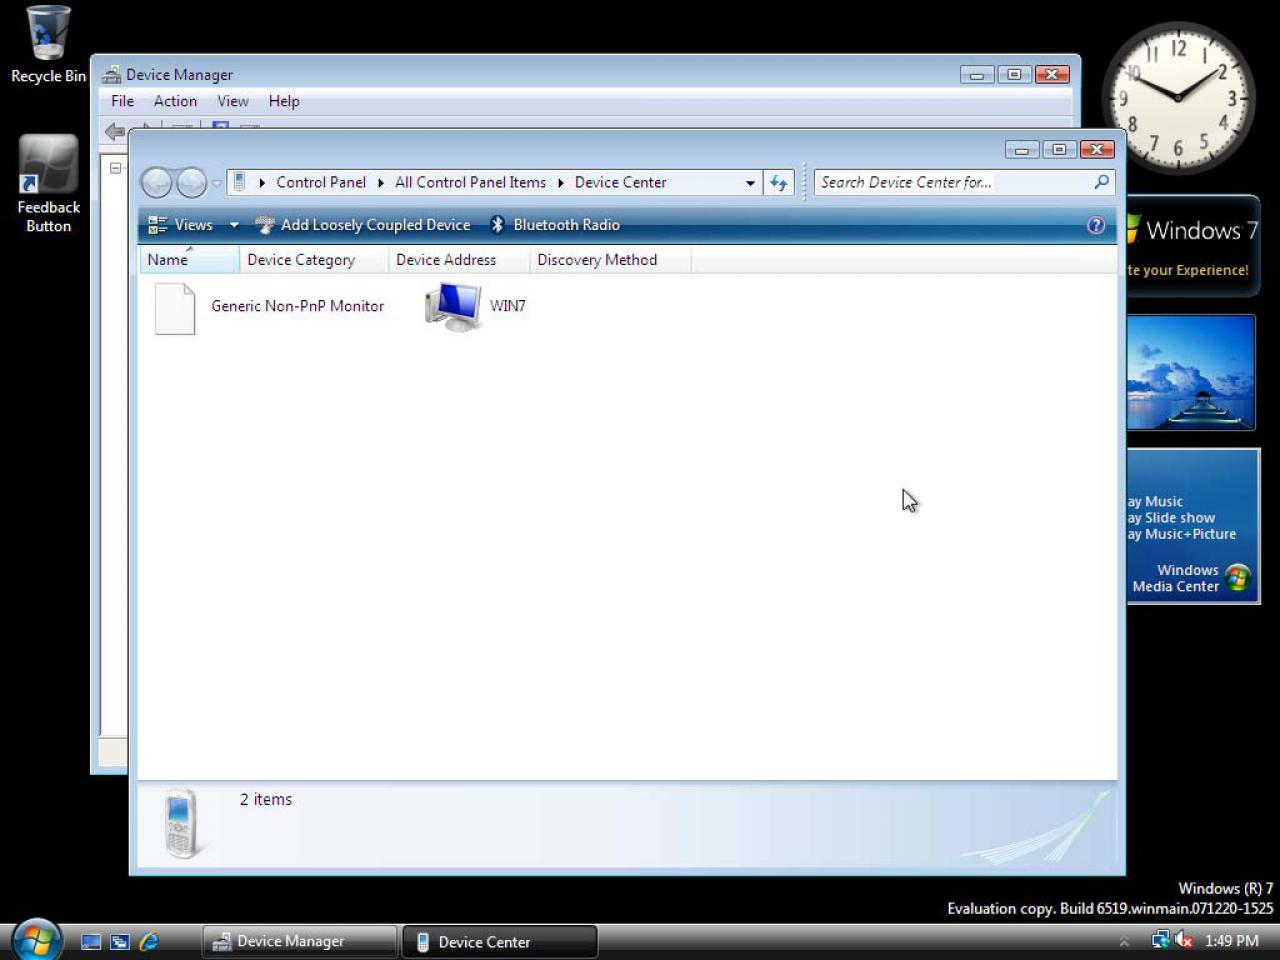This screenshot has height=960, width=1280.
Task: Close the Device Center window
Action: 1097,150
